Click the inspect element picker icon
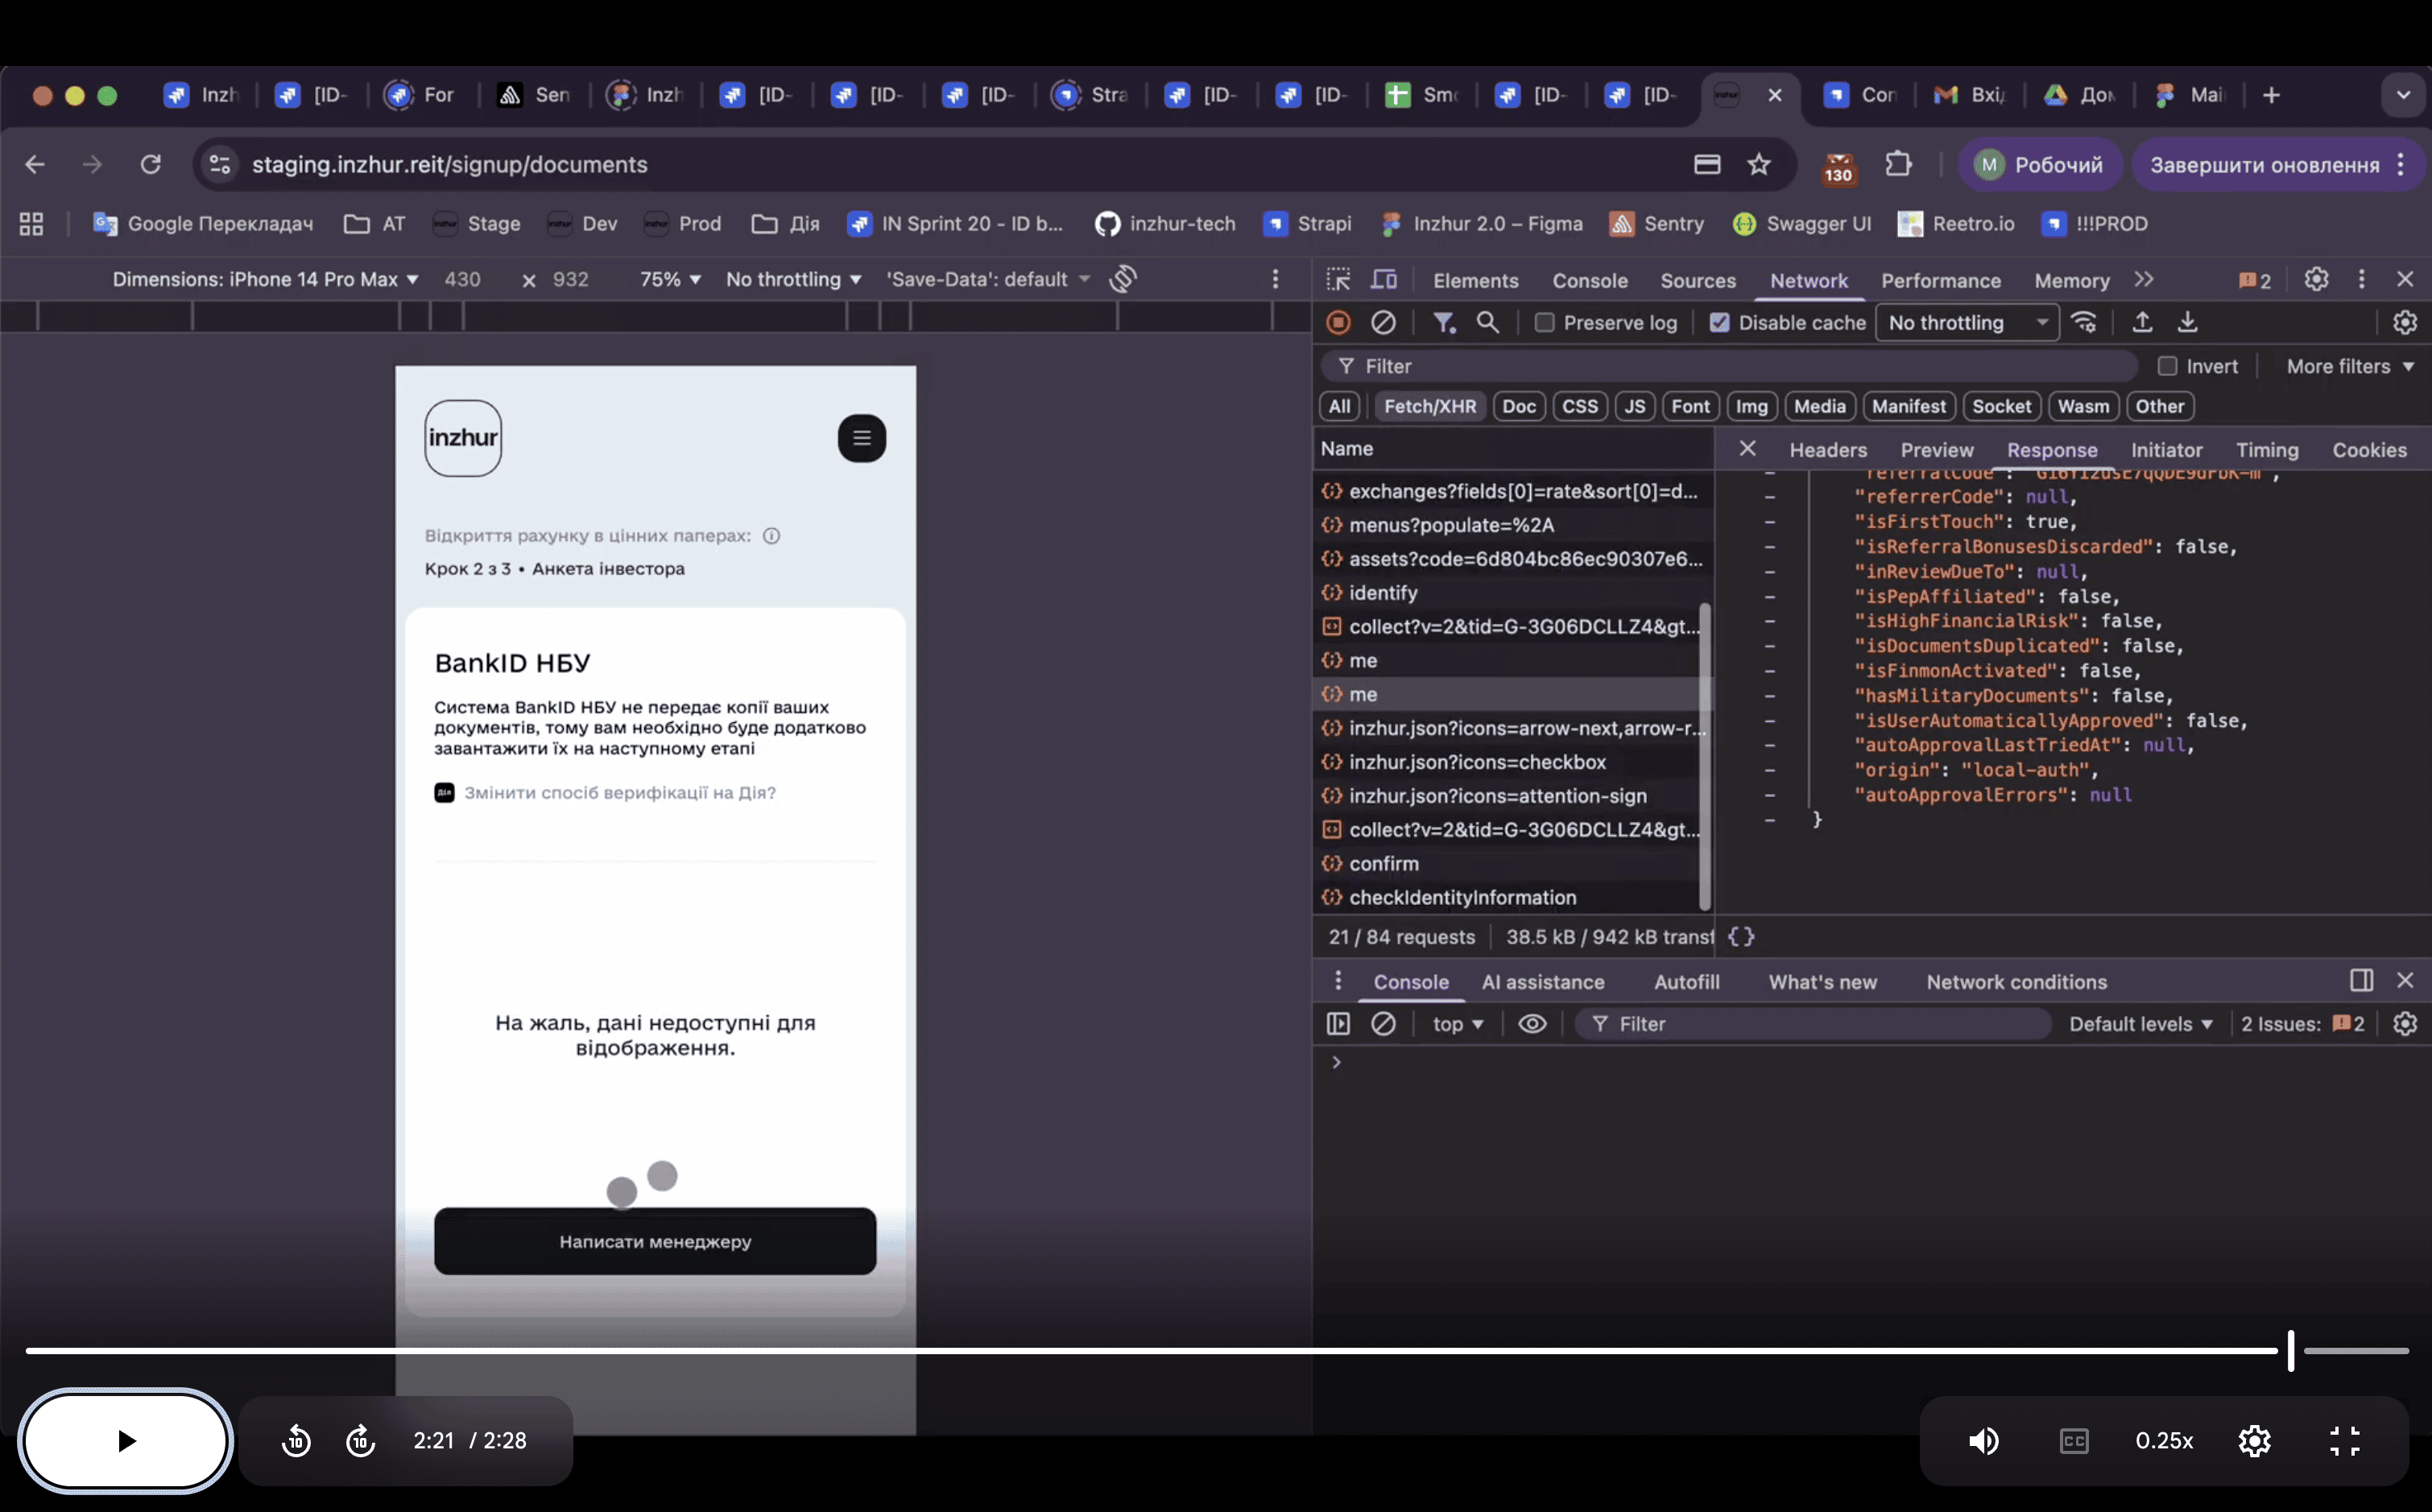2432x1512 pixels. (1338, 280)
